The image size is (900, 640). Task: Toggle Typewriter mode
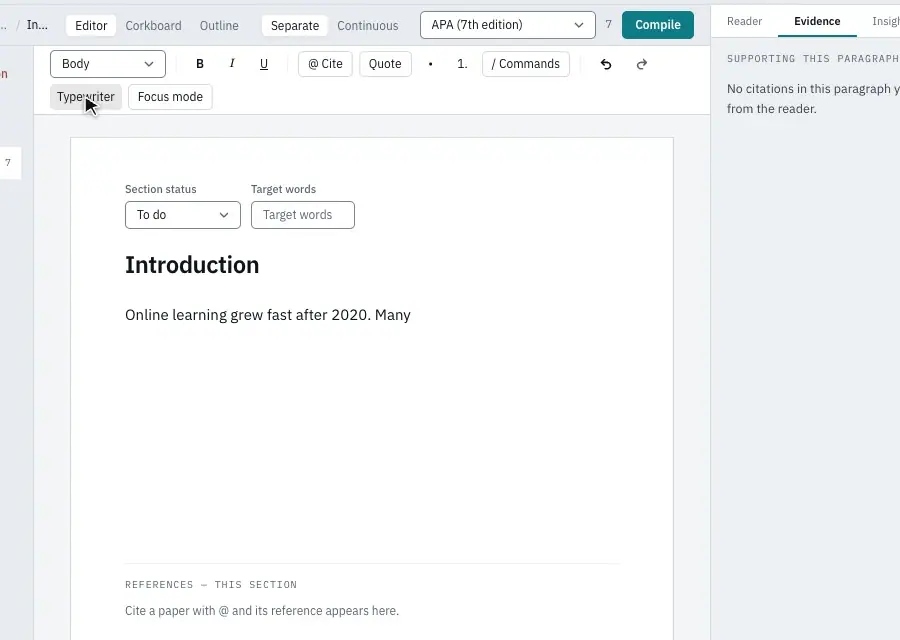pyautogui.click(x=86, y=96)
